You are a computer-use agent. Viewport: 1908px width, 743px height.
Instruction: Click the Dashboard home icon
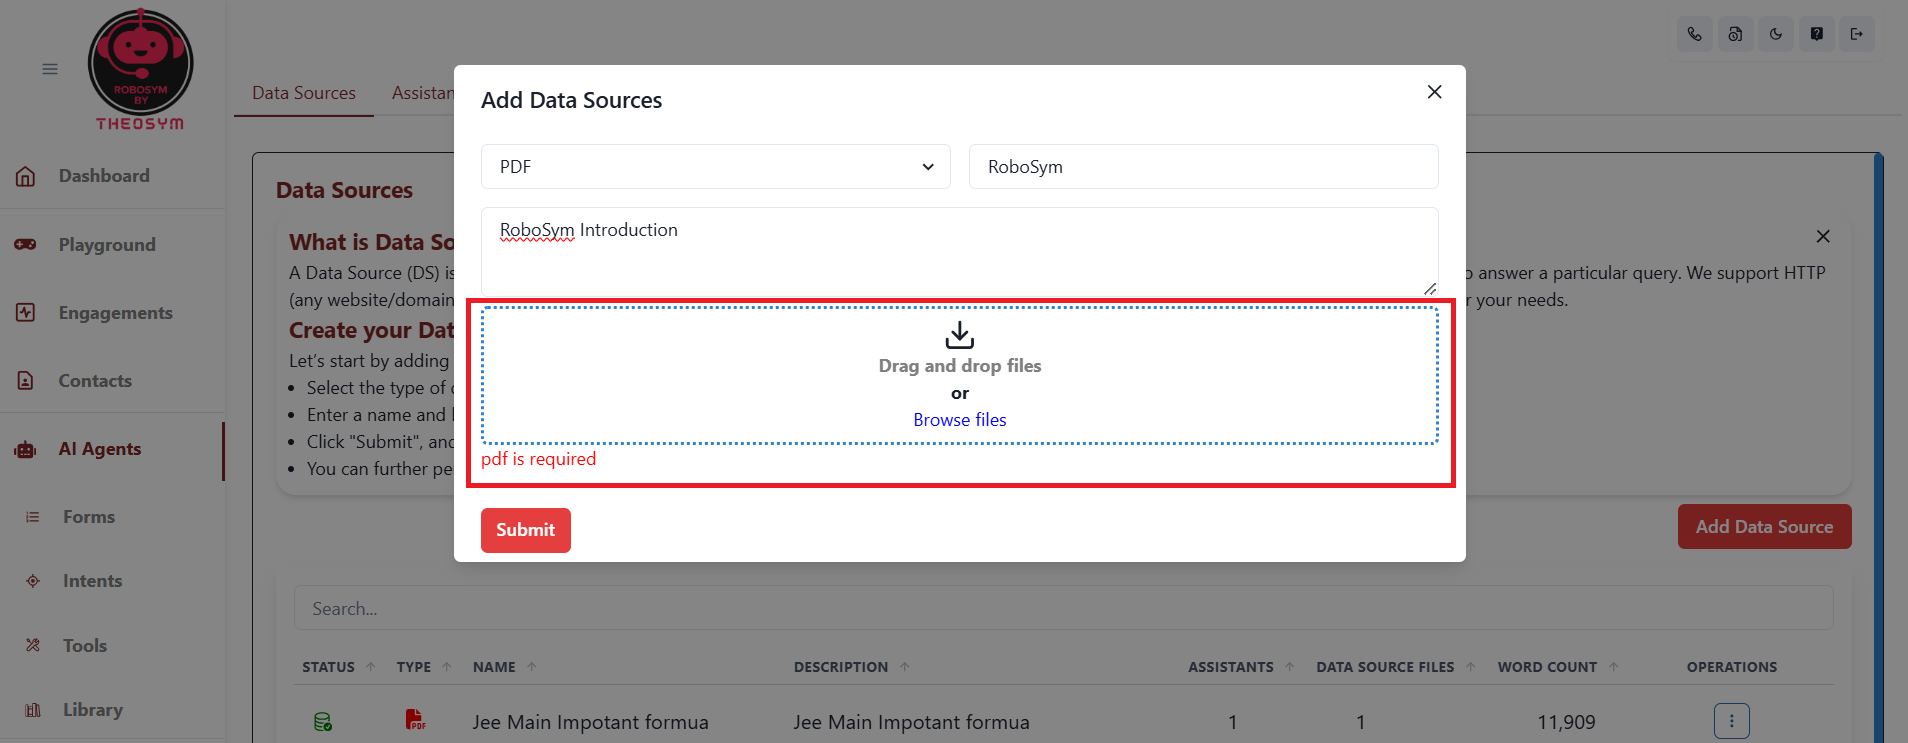[26, 176]
